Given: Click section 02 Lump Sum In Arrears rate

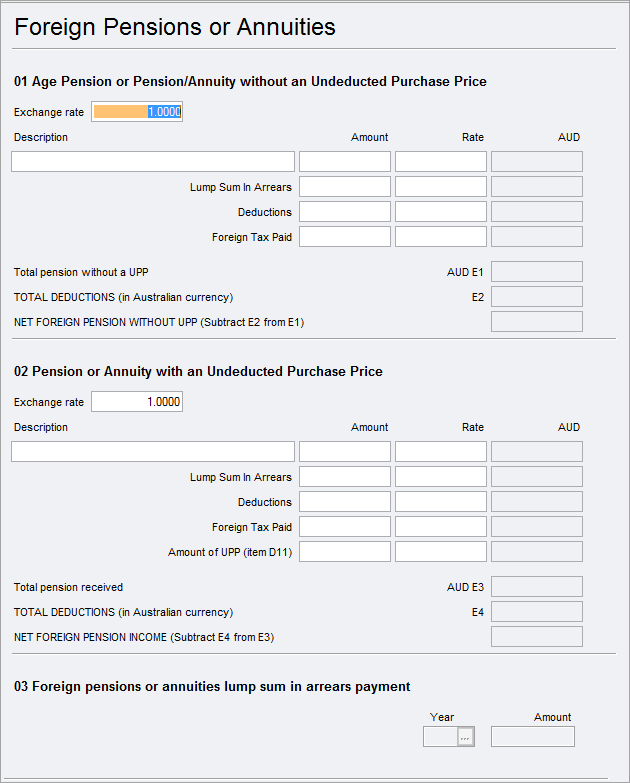Looking at the screenshot, I should click(441, 477).
